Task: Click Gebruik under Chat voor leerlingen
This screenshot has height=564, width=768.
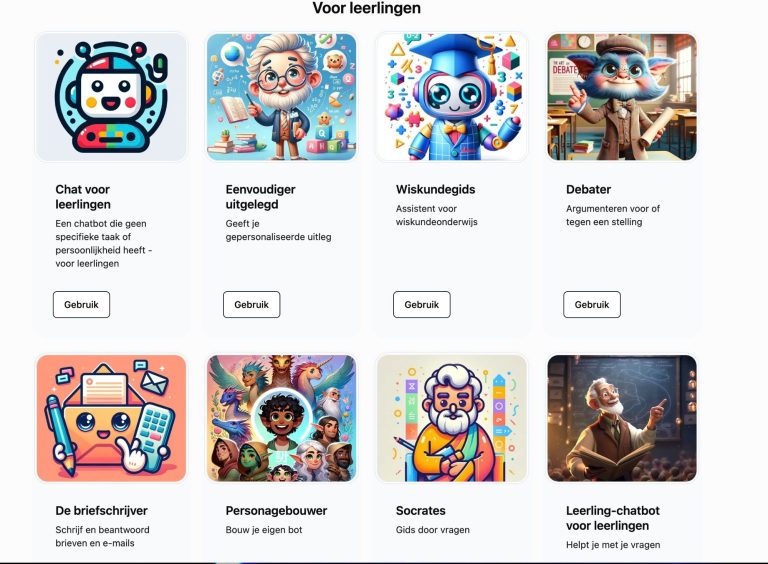Action: tap(81, 305)
